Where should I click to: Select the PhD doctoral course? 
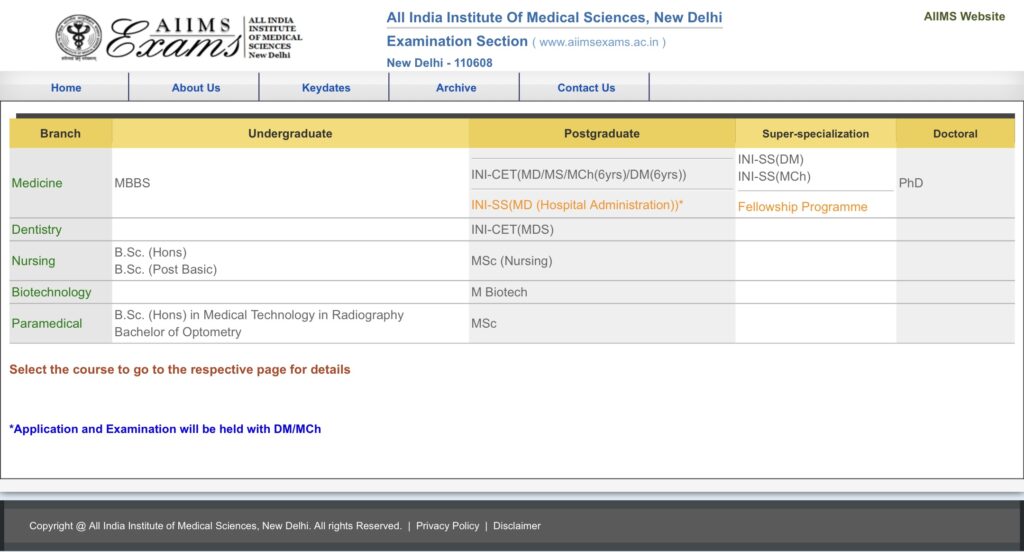(911, 183)
